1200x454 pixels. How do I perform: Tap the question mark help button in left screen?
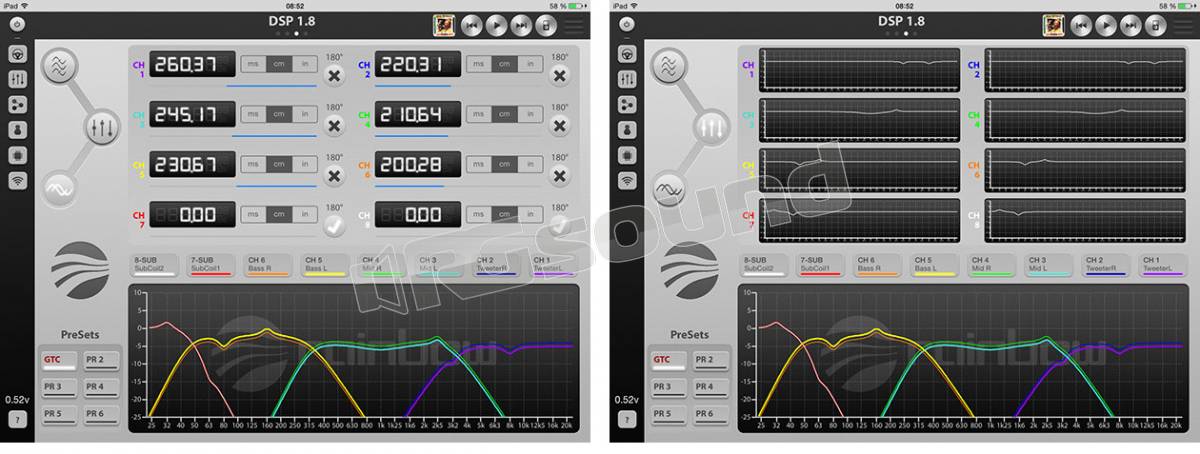(17, 420)
